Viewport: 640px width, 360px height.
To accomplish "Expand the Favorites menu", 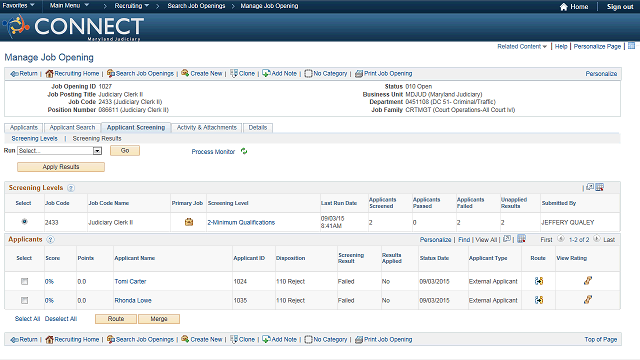I will [18, 5].
